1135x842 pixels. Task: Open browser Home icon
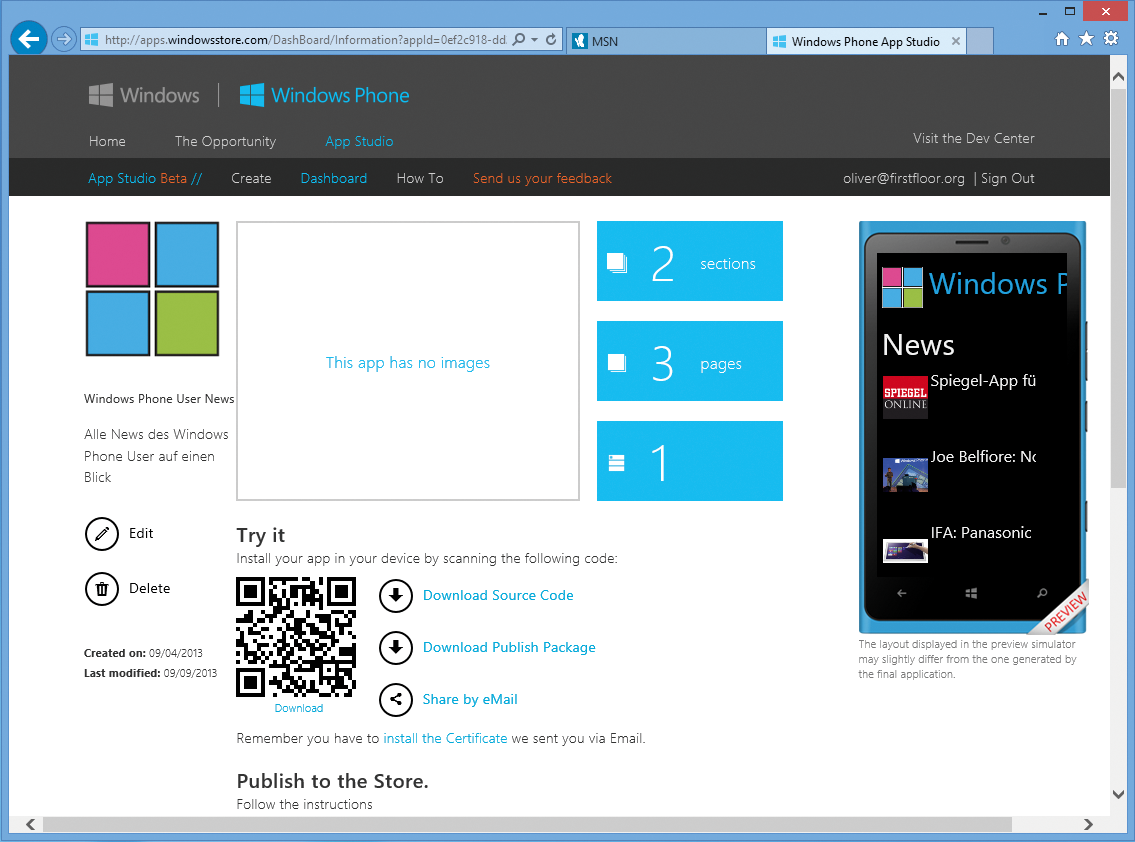click(1061, 39)
